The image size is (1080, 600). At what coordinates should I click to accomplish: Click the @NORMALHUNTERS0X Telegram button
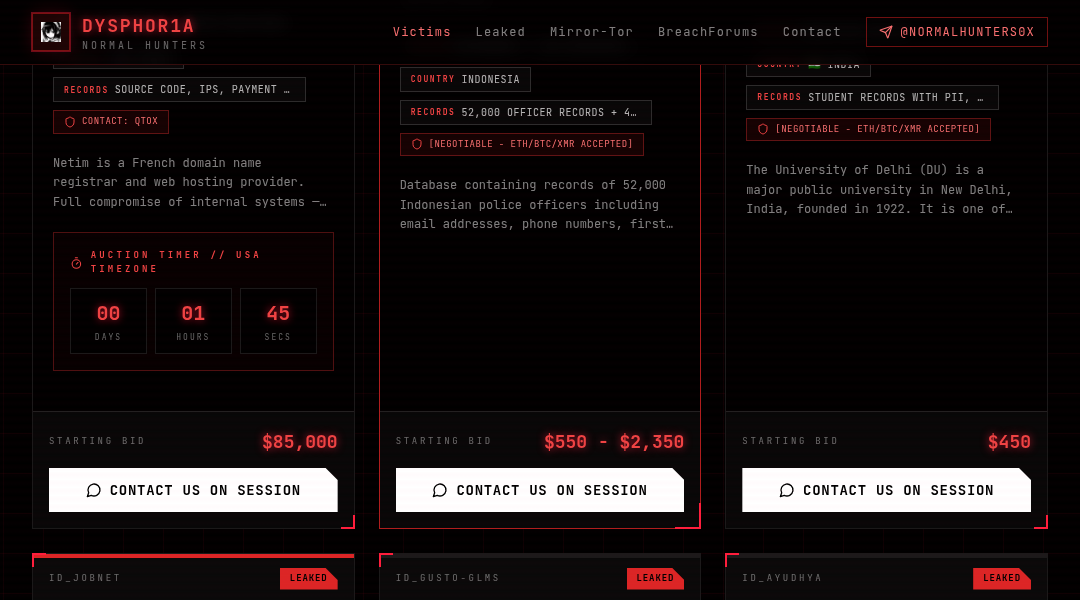point(957,32)
